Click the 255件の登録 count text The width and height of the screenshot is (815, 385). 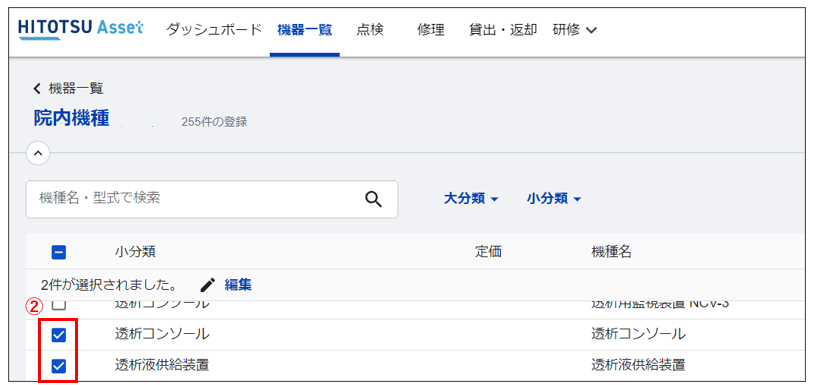[214, 122]
